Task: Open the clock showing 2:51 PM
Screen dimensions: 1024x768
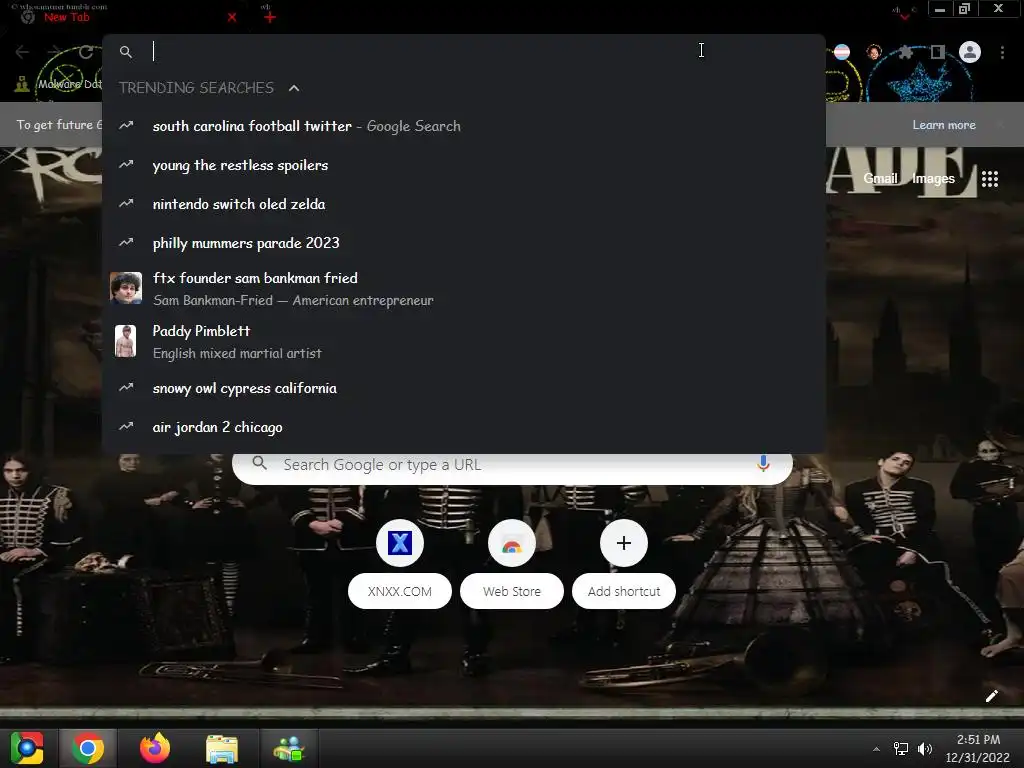Action: [978, 748]
